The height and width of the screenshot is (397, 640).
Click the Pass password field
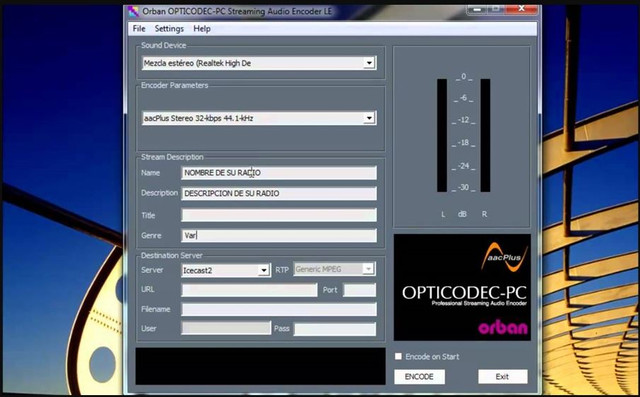(x=335, y=329)
